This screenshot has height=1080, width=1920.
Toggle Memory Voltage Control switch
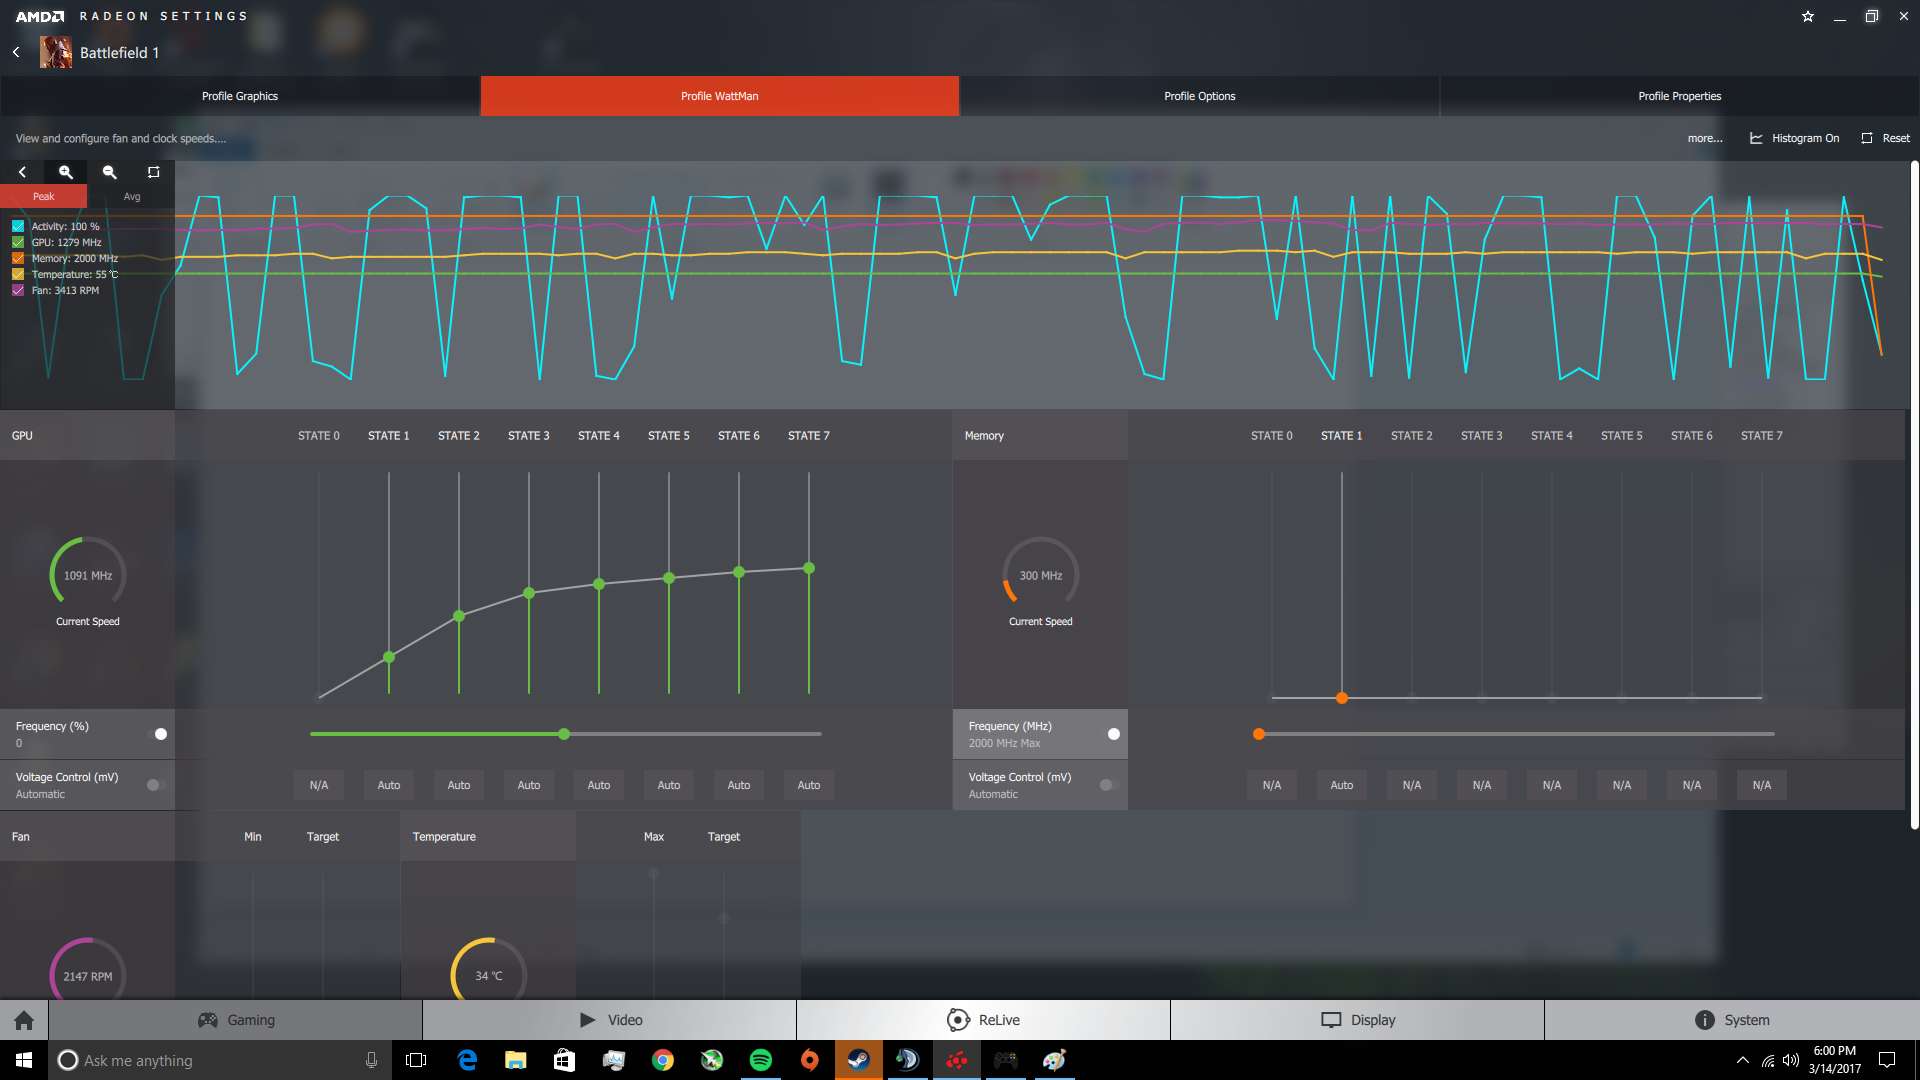(x=1108, y=785)
